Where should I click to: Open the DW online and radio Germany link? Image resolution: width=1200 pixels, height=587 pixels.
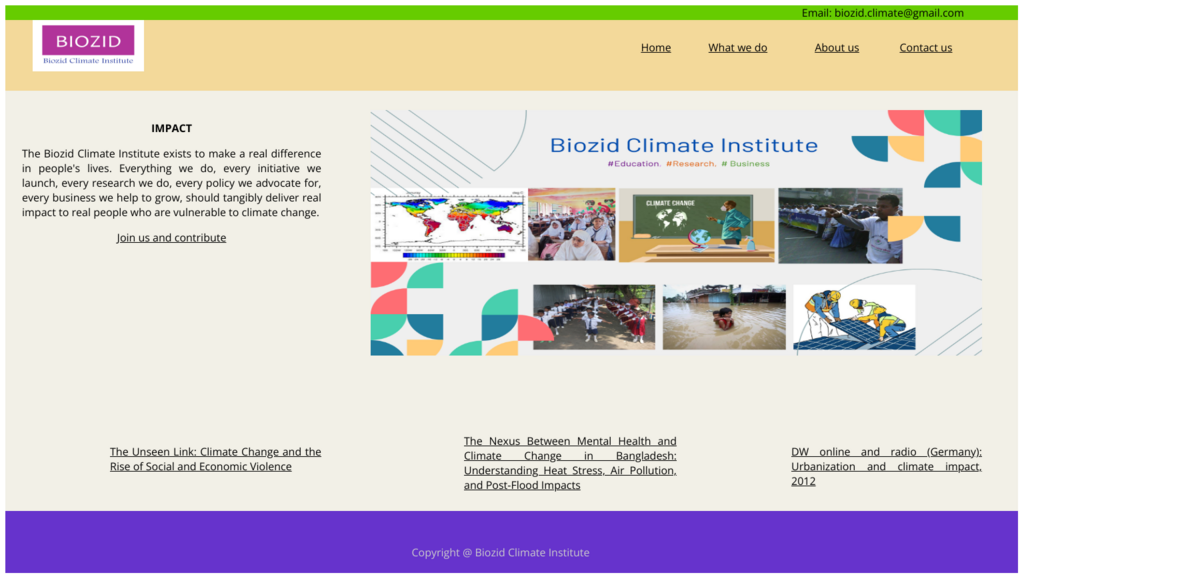click(x=886, y=466)
